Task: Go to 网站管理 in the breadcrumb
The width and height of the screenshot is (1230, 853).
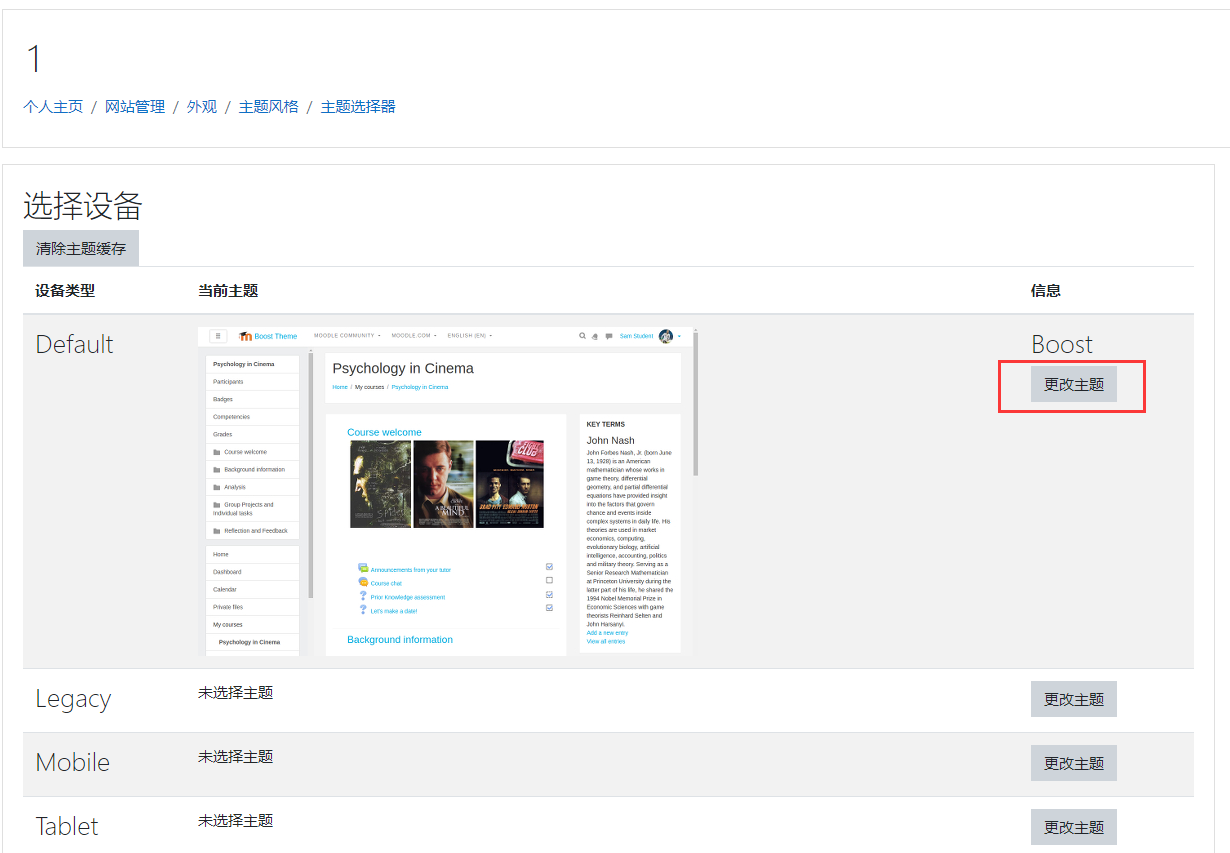Action: 135,107
